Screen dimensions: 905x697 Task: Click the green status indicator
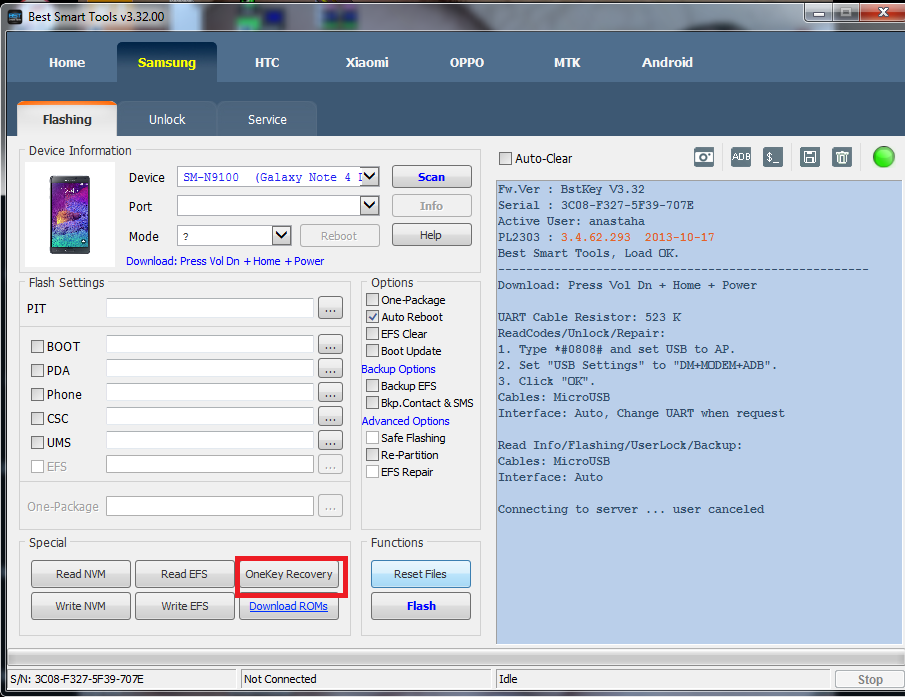coord(883,157)
